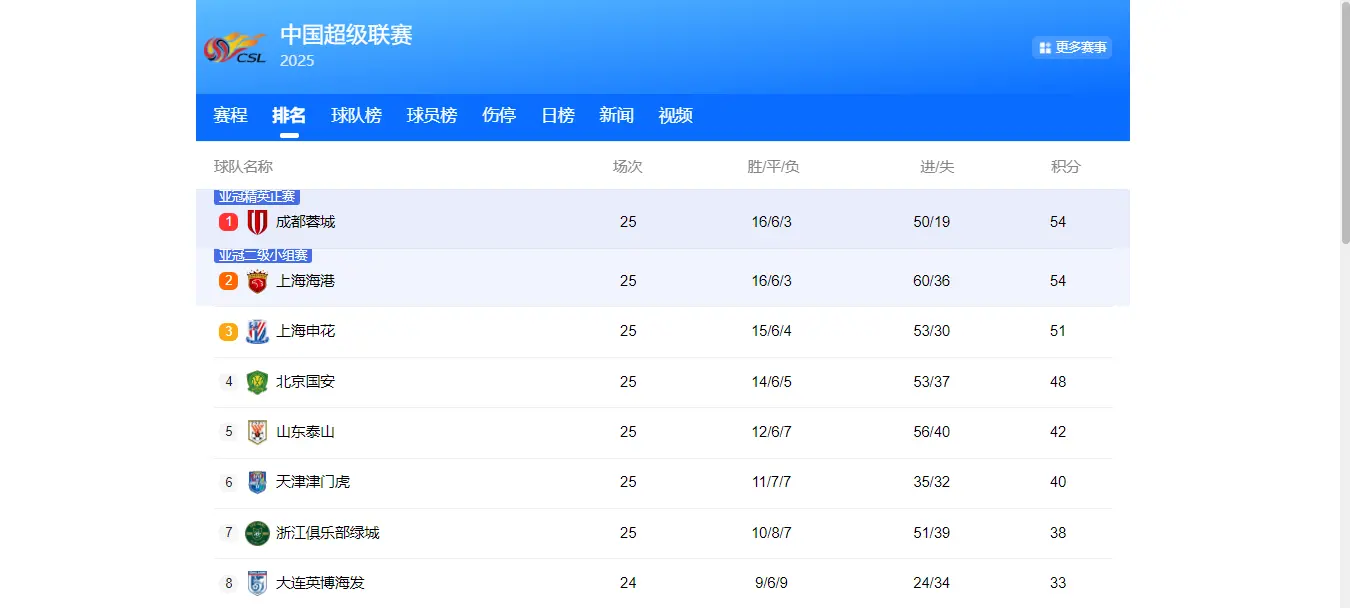Open the 球队榜 tab
Image resolution: width=1350 pixels, height=608 pixels.
(356, 116)
